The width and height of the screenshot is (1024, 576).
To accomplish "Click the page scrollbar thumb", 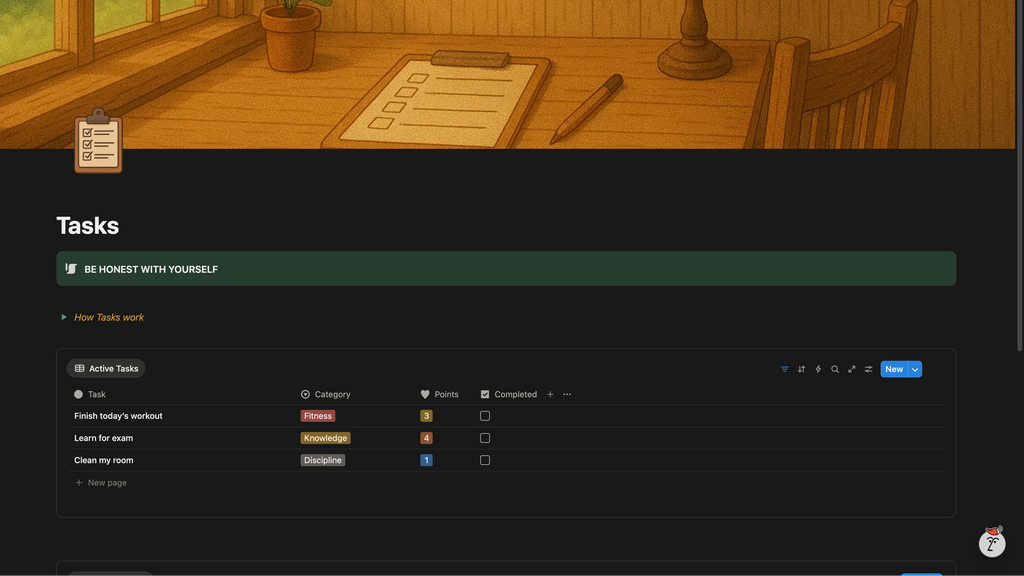I will point(1019,175).
